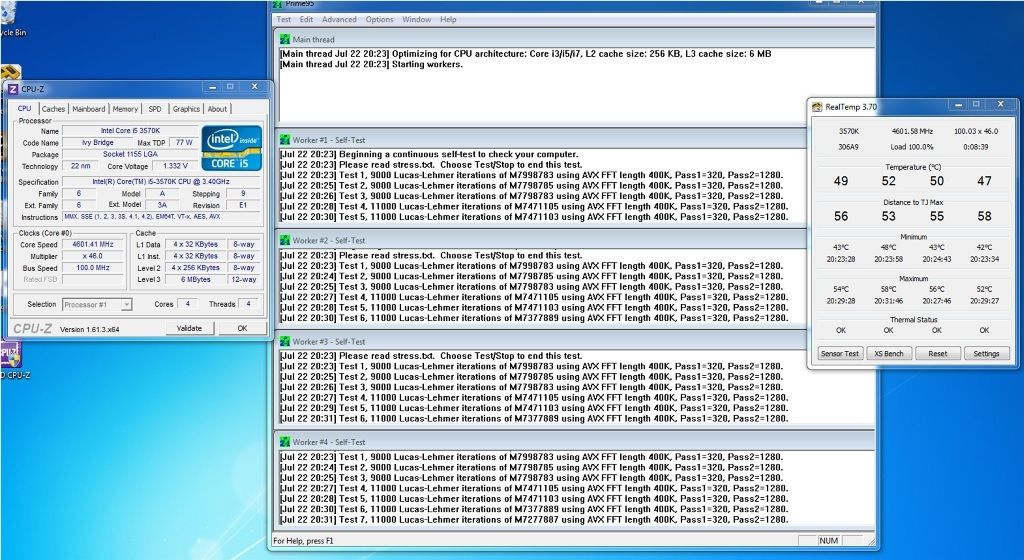Image resolution: width=1024 pixels, height=560 pixels.
Task: Click the CPU-Z title bar icon
Action: pos(12,89)
